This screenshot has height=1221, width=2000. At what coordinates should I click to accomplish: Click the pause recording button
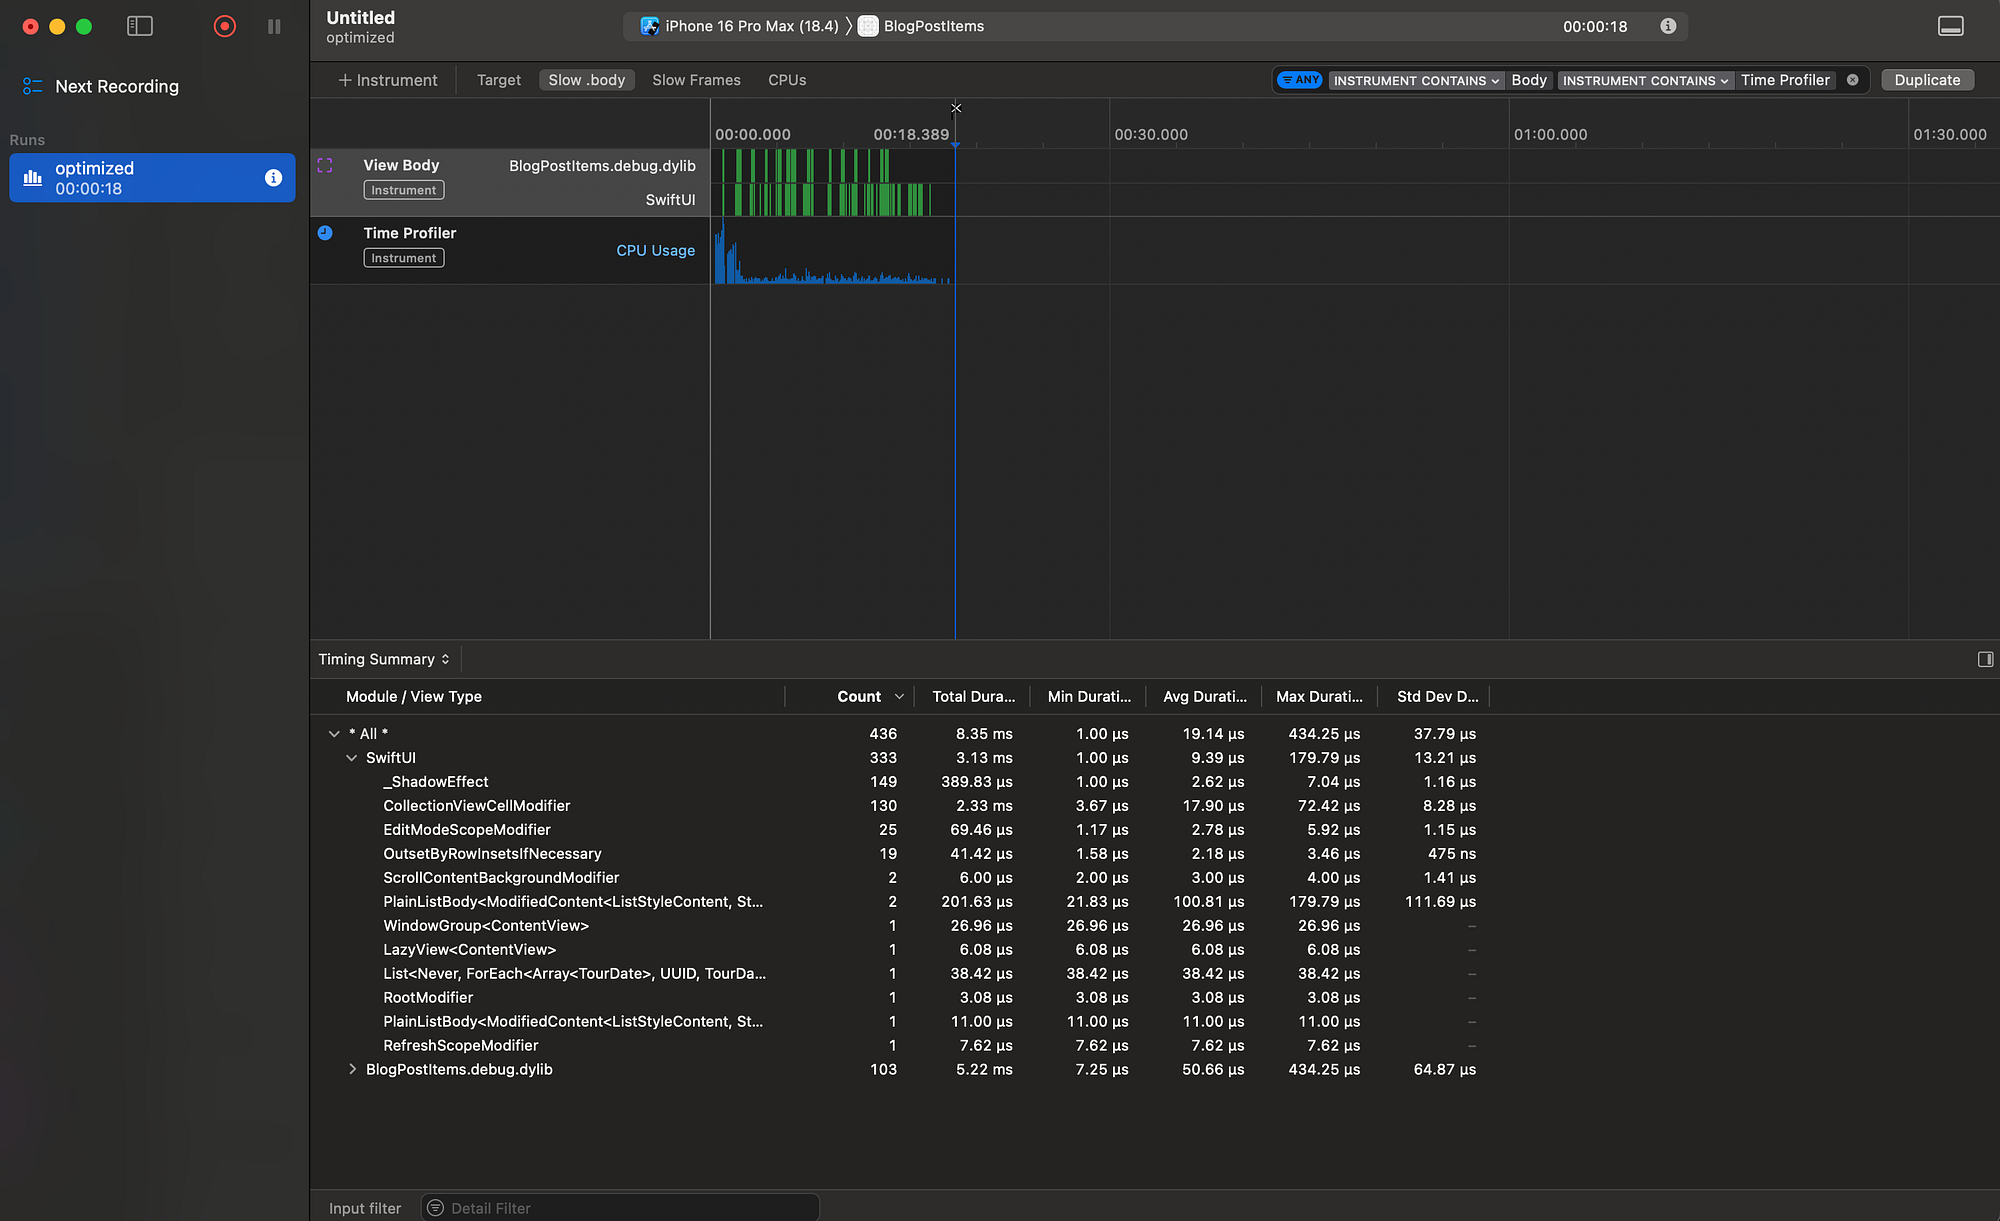[x=274, y=27]
